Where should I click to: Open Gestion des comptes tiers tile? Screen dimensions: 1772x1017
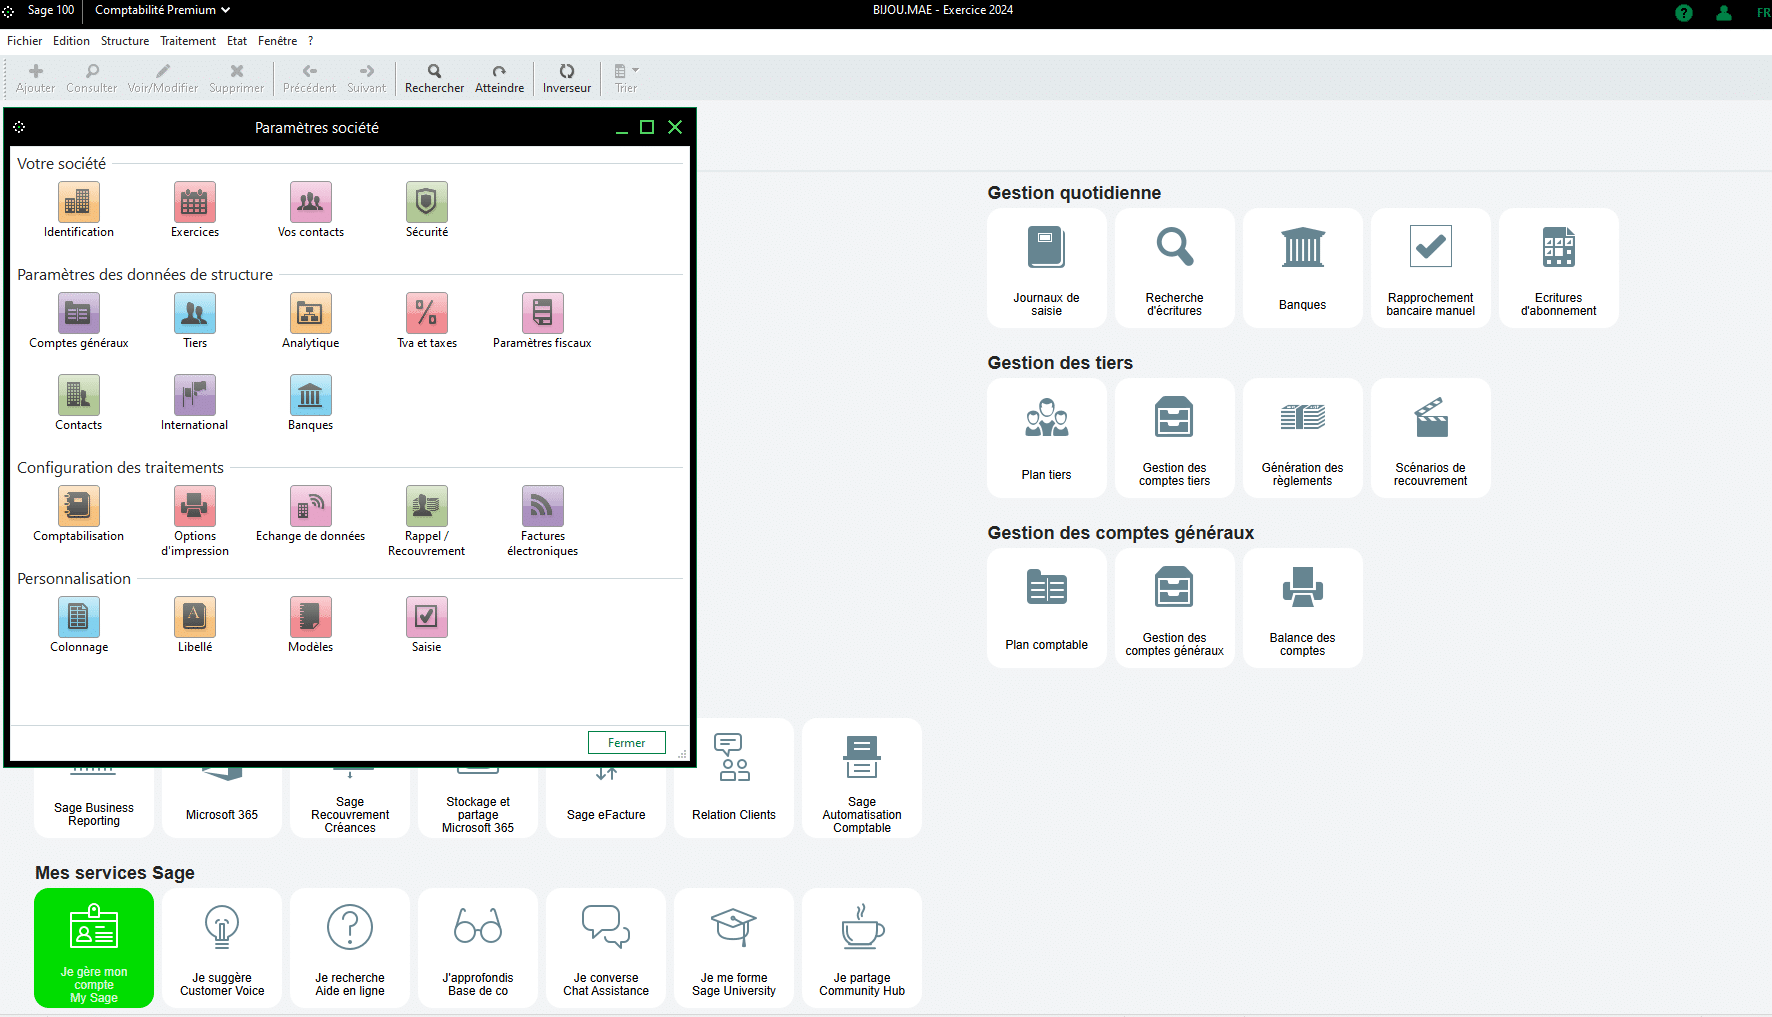pyautogui.click(x=1175, y=438)
